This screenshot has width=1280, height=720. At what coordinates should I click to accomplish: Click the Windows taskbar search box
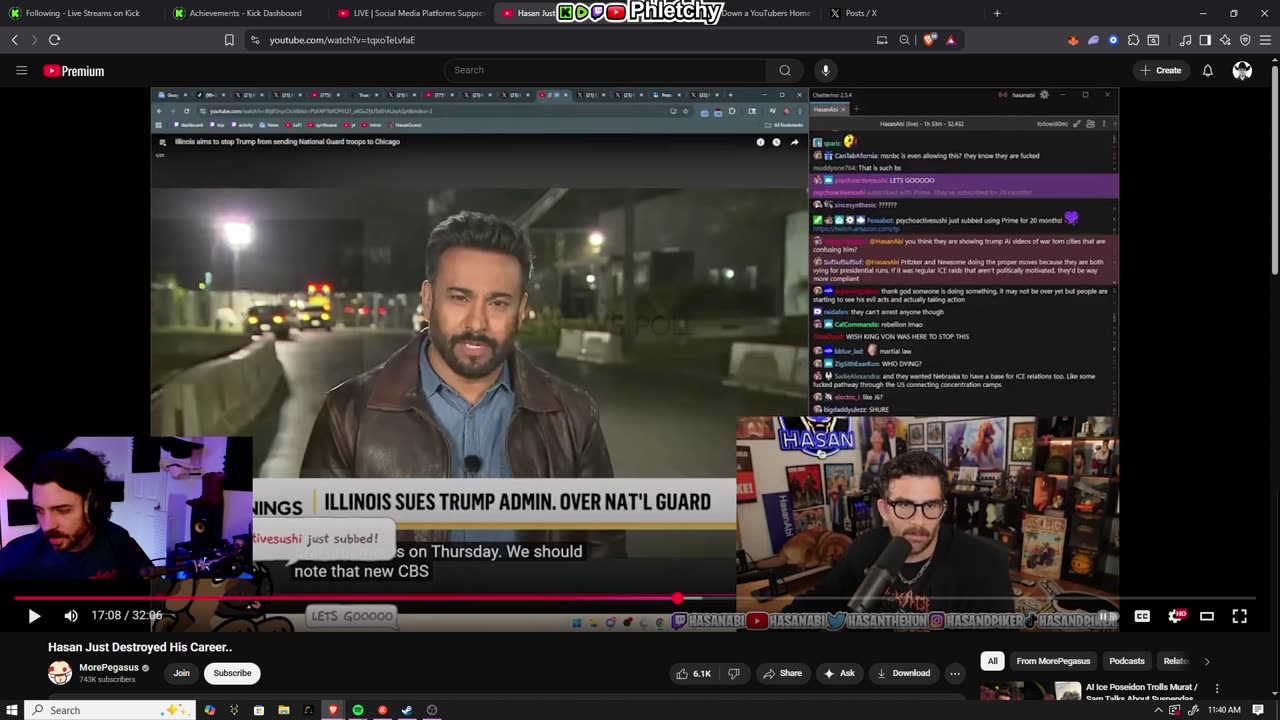point(110,710)
